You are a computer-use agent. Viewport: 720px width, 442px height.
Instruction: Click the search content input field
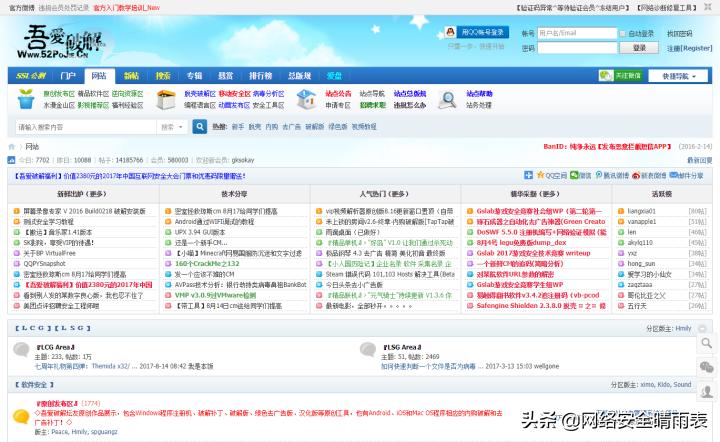pos(86,127)
